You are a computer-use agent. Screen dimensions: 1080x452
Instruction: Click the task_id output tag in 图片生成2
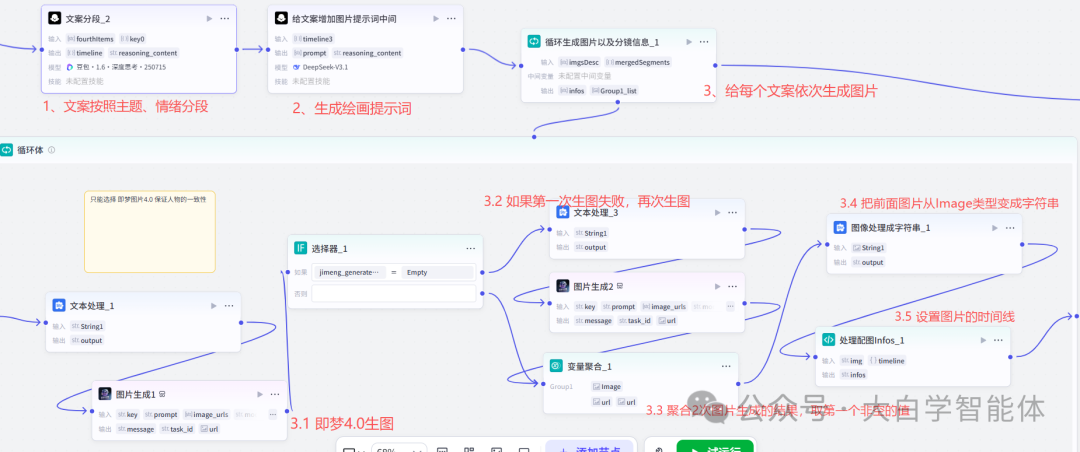tap(636, 320)
